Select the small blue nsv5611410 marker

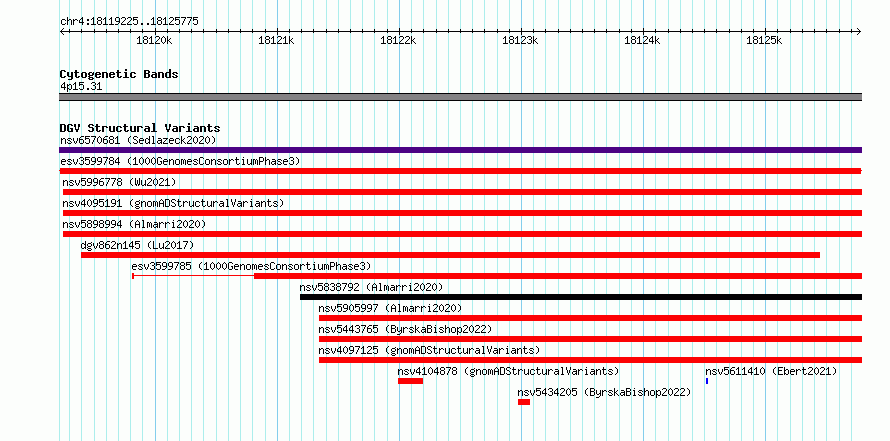[707, 381]
